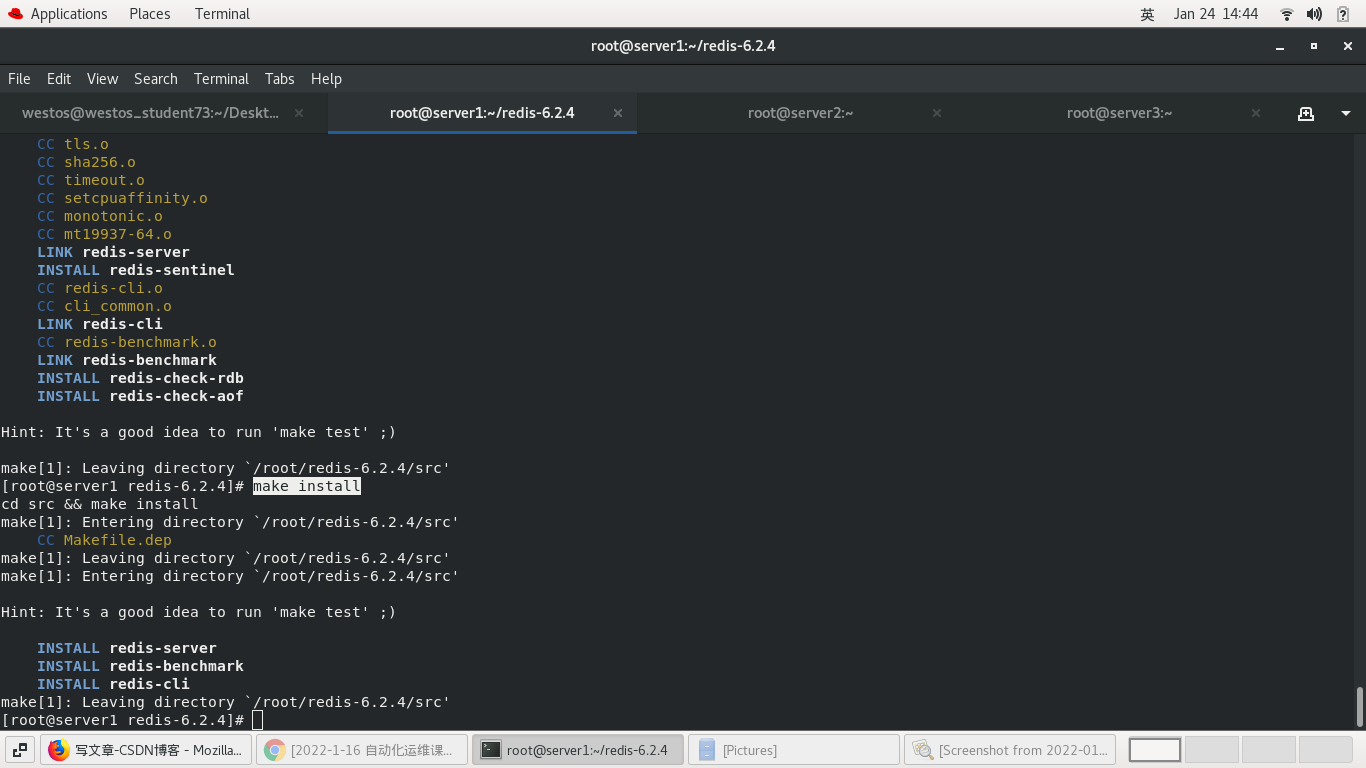
Task: Click the root@server1 terminal taskbar item
Action: pyautogui.click(x=578, y=750)
